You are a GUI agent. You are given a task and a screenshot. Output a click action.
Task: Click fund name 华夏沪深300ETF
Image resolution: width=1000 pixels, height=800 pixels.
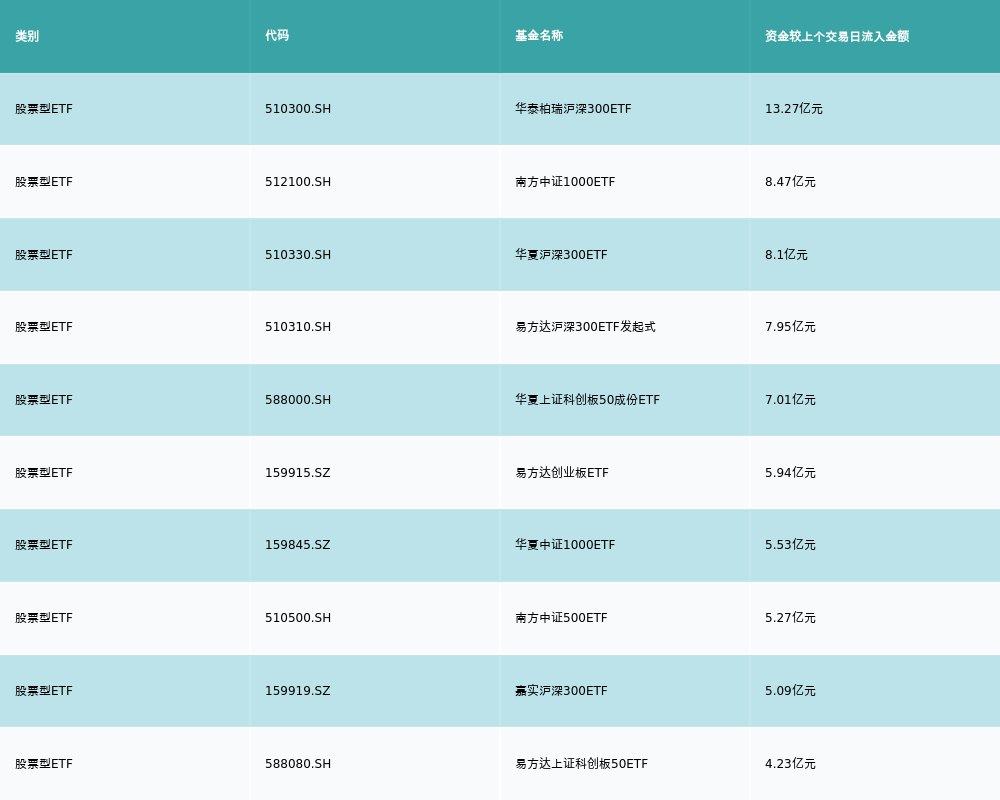pyautogui.click(x=561, y=255)
